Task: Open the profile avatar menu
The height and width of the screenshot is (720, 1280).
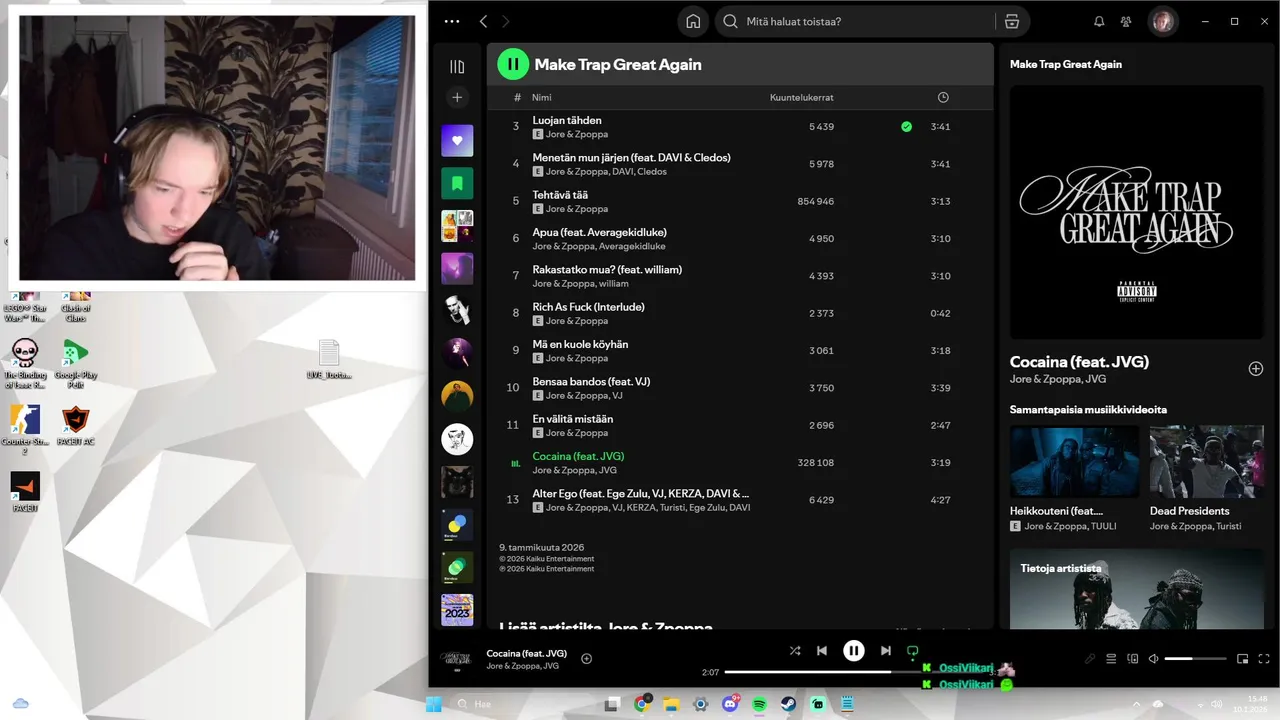Action: [1162, 21]
